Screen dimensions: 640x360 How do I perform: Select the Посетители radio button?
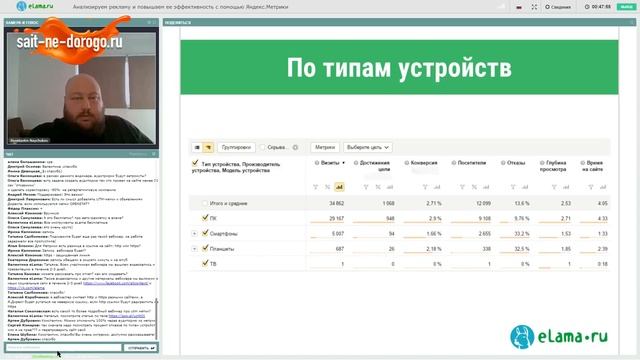click(x=453, y=163)
